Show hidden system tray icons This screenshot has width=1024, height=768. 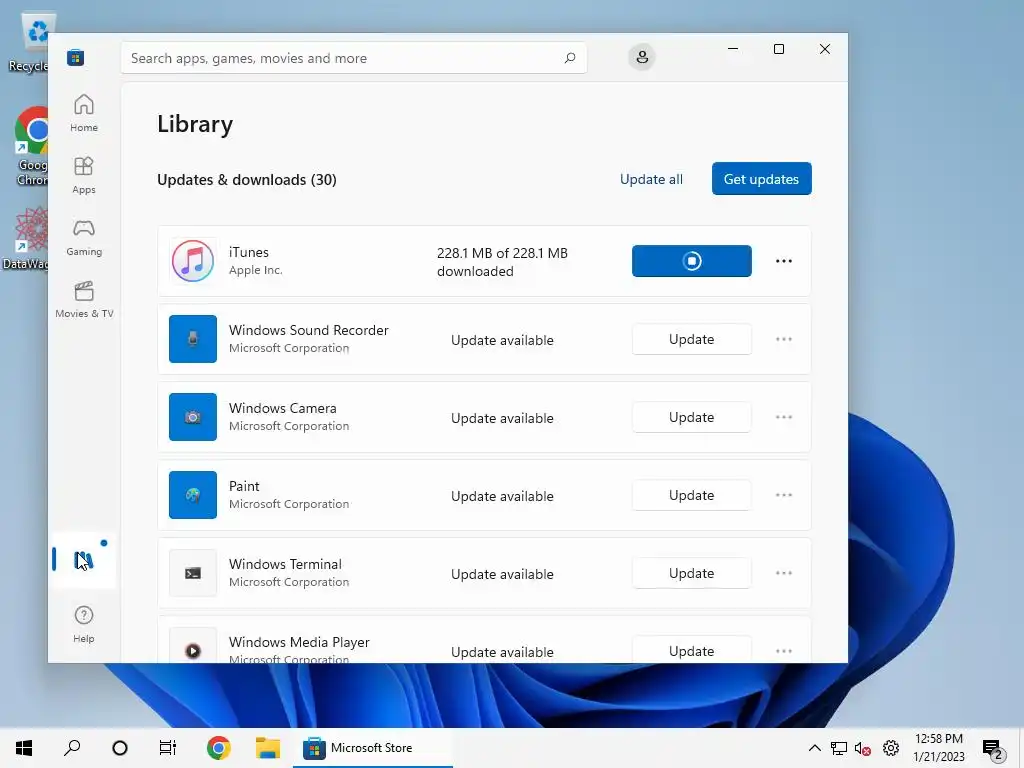814,748
